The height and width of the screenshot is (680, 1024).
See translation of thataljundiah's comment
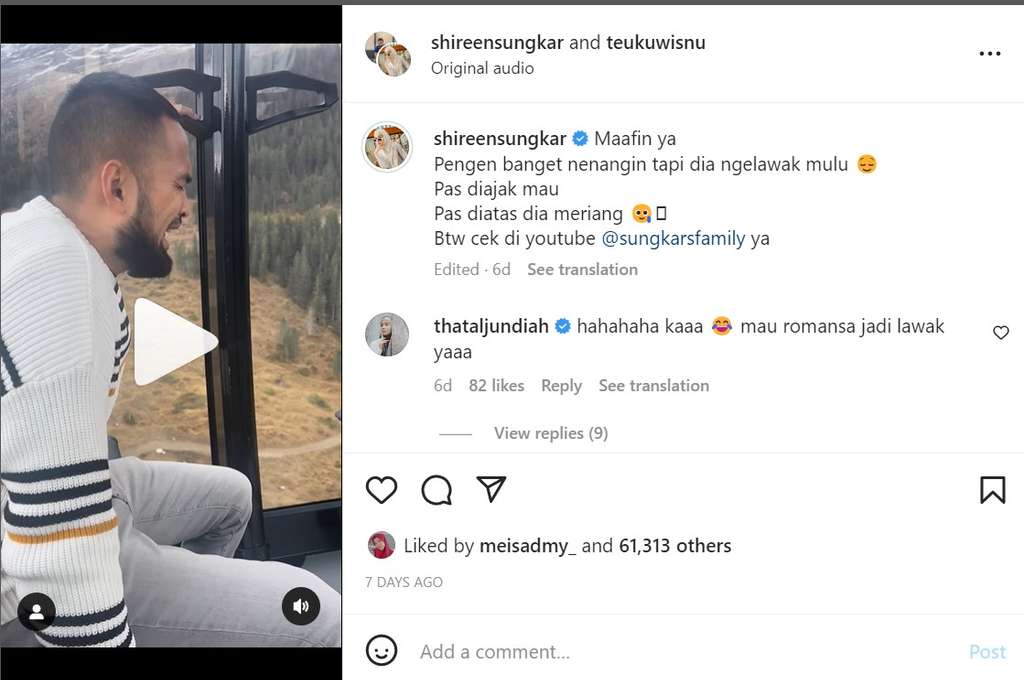tap(653, 385)
